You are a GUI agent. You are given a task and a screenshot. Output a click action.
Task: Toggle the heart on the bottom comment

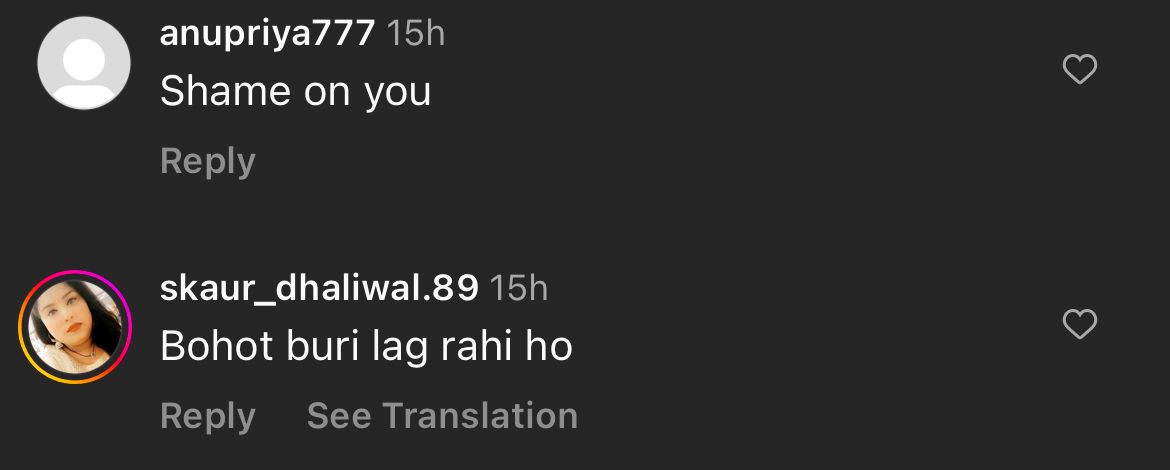[1079, 324]
